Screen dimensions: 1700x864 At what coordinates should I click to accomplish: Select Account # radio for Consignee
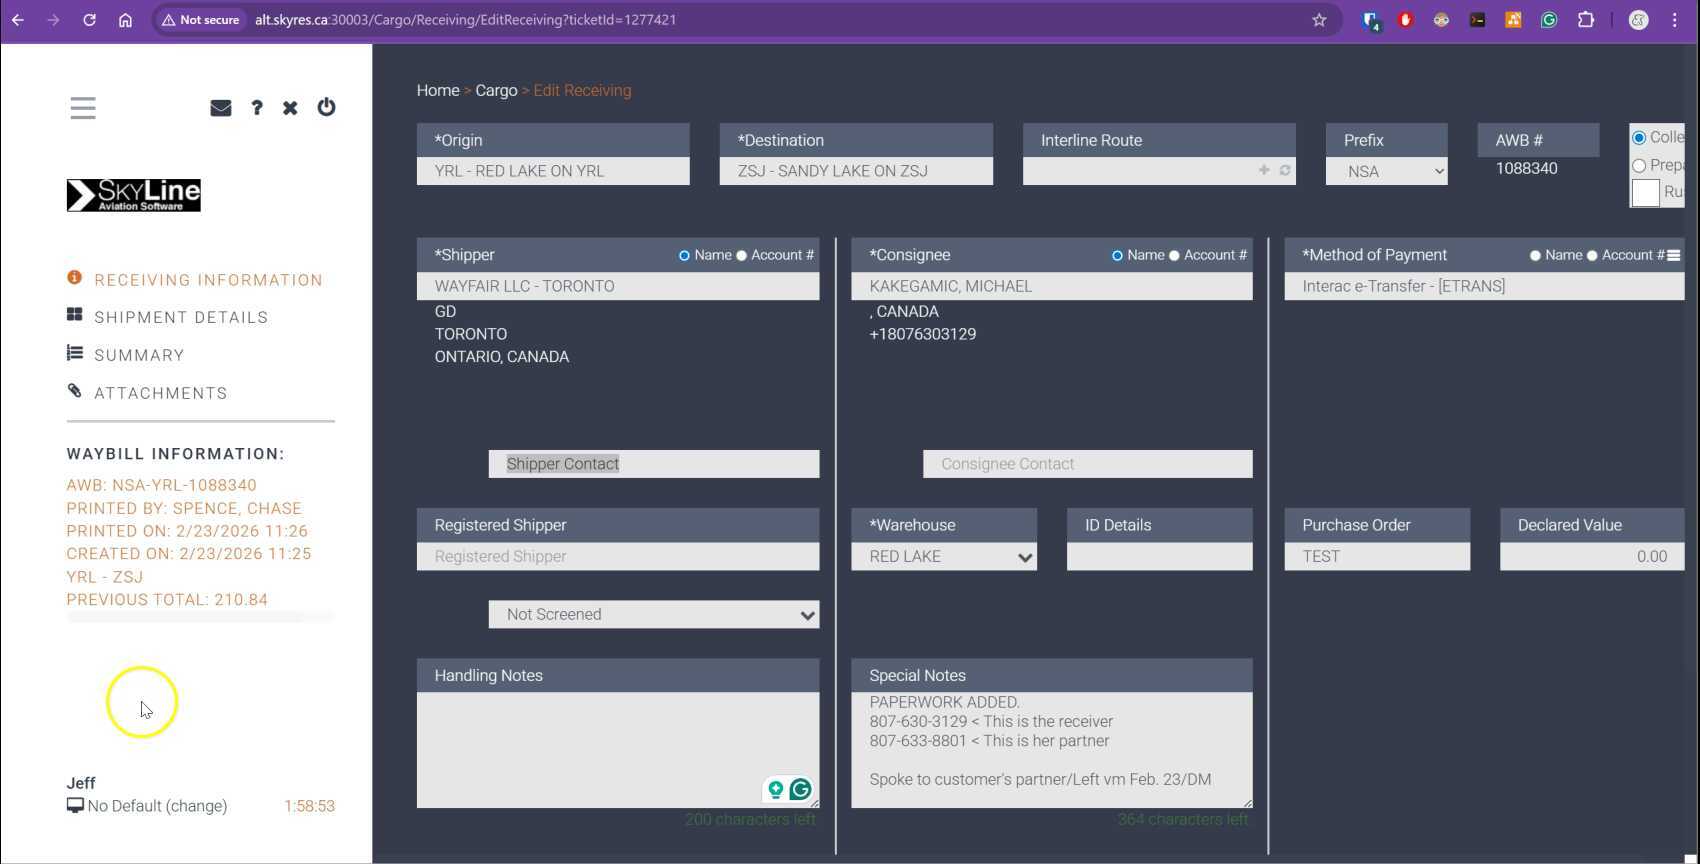pos(1175,256)
